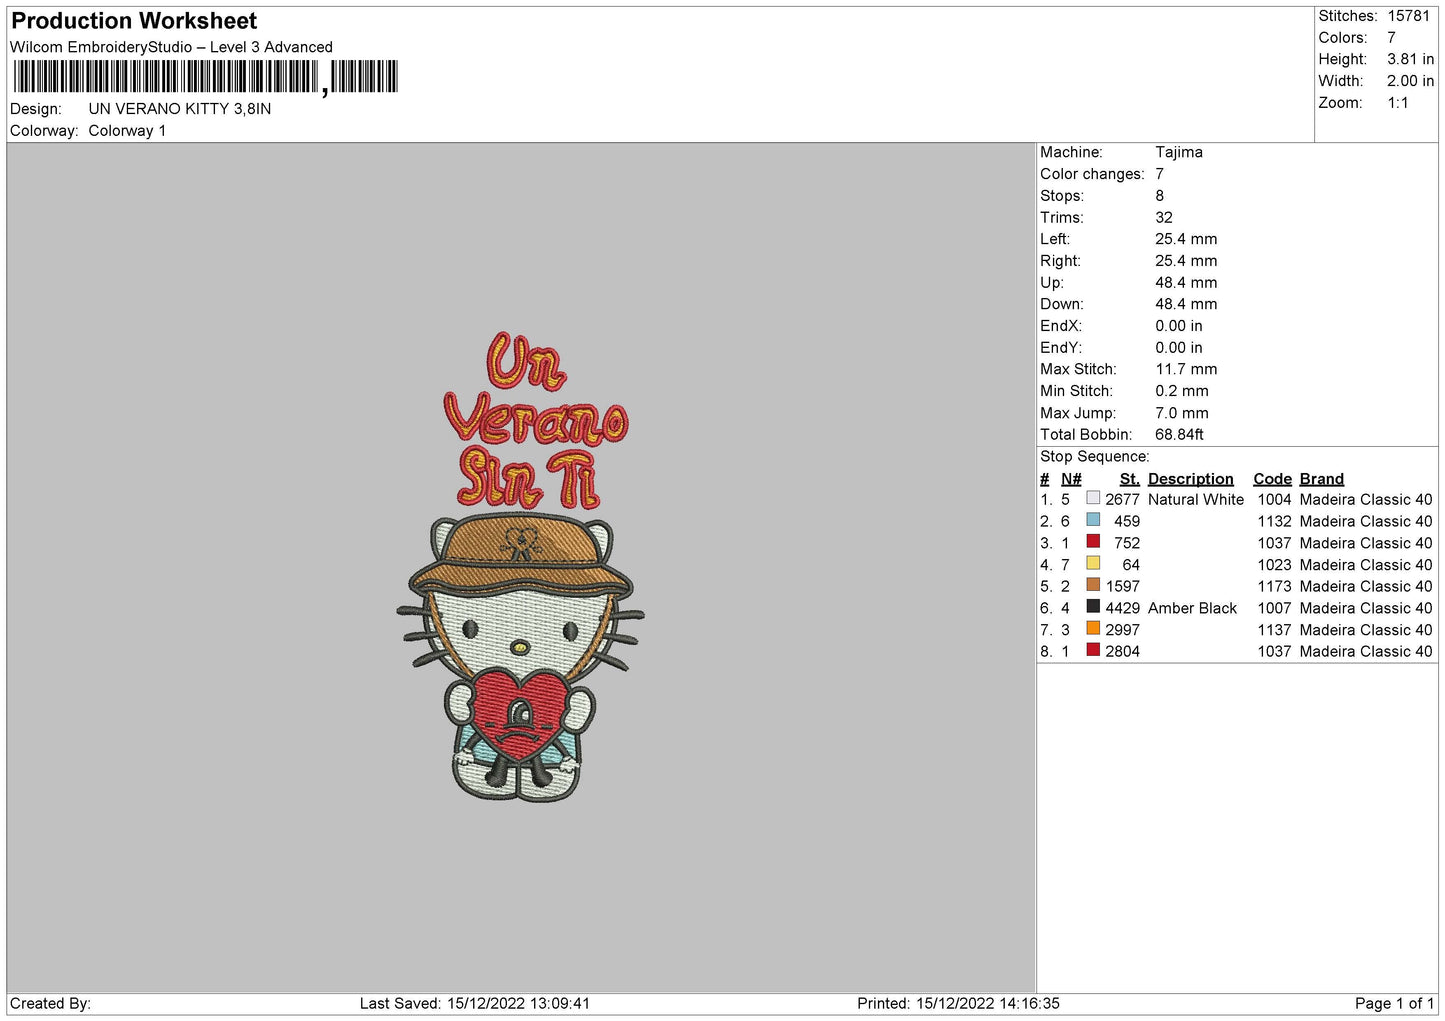1445x1021 pixels.
Task: Select stitch count '752' in stop 3
Action: [x=1127, y=543]
